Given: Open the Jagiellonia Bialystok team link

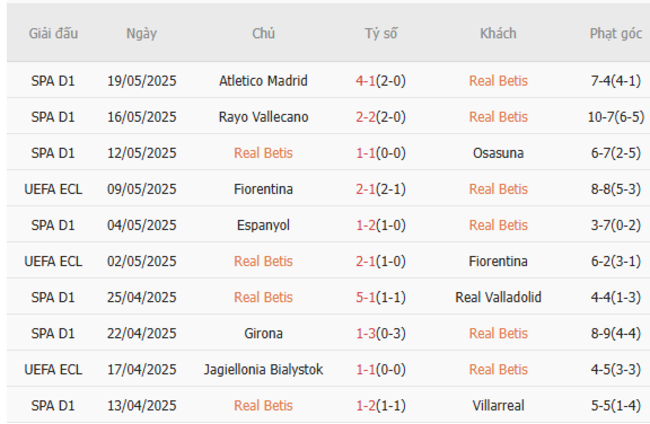Looking at the screenshot, I should click(263, 369).
